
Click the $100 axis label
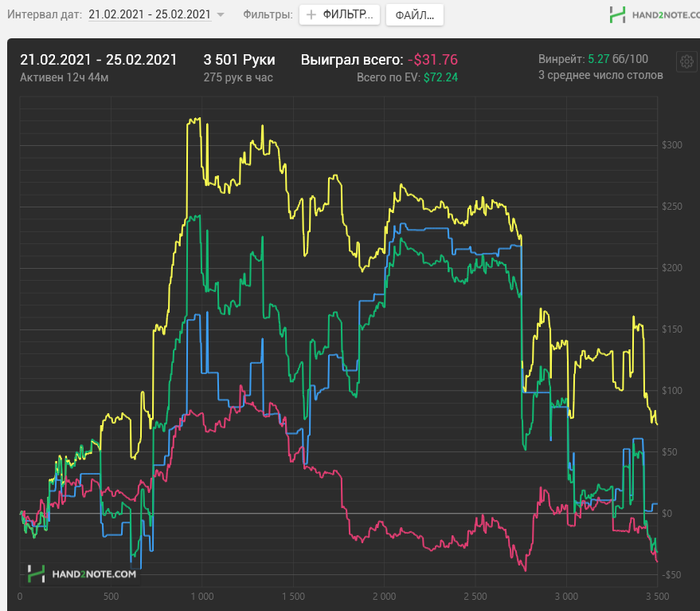672,391
